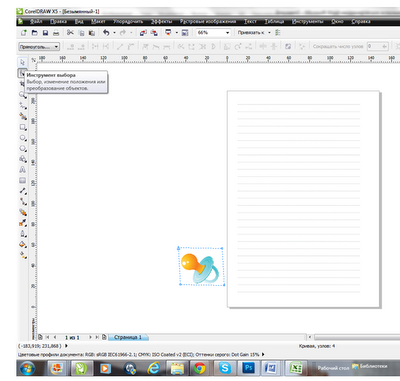Click the Undo arrow icon
Screen dimensions: 400x381
coord(106,33)
